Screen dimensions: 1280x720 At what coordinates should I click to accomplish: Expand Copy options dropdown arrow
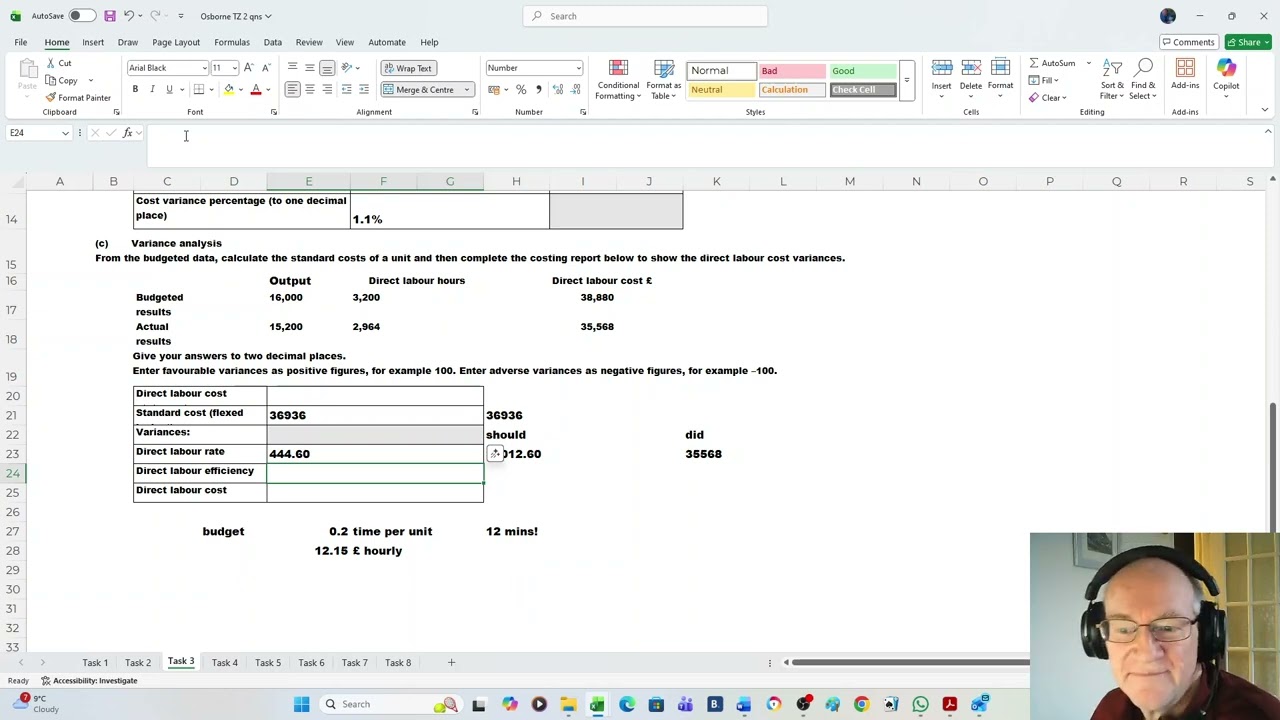click(90, 81)
